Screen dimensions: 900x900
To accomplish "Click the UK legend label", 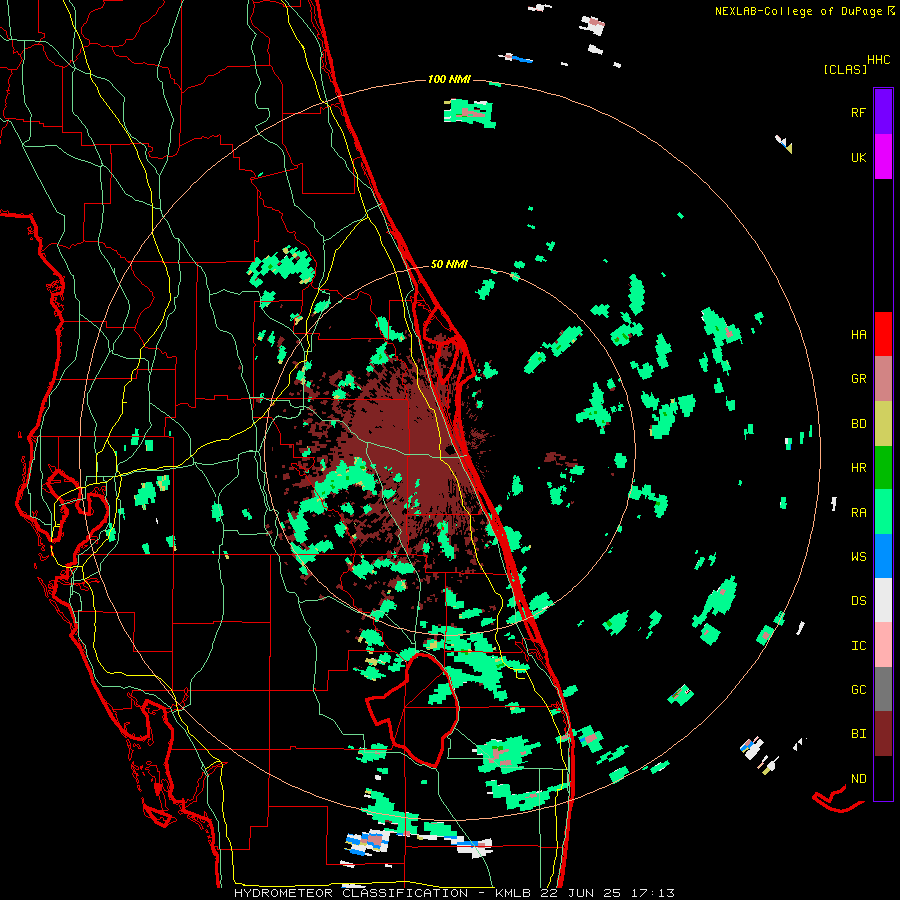I will pyautogui.click(x=858, y=157).
